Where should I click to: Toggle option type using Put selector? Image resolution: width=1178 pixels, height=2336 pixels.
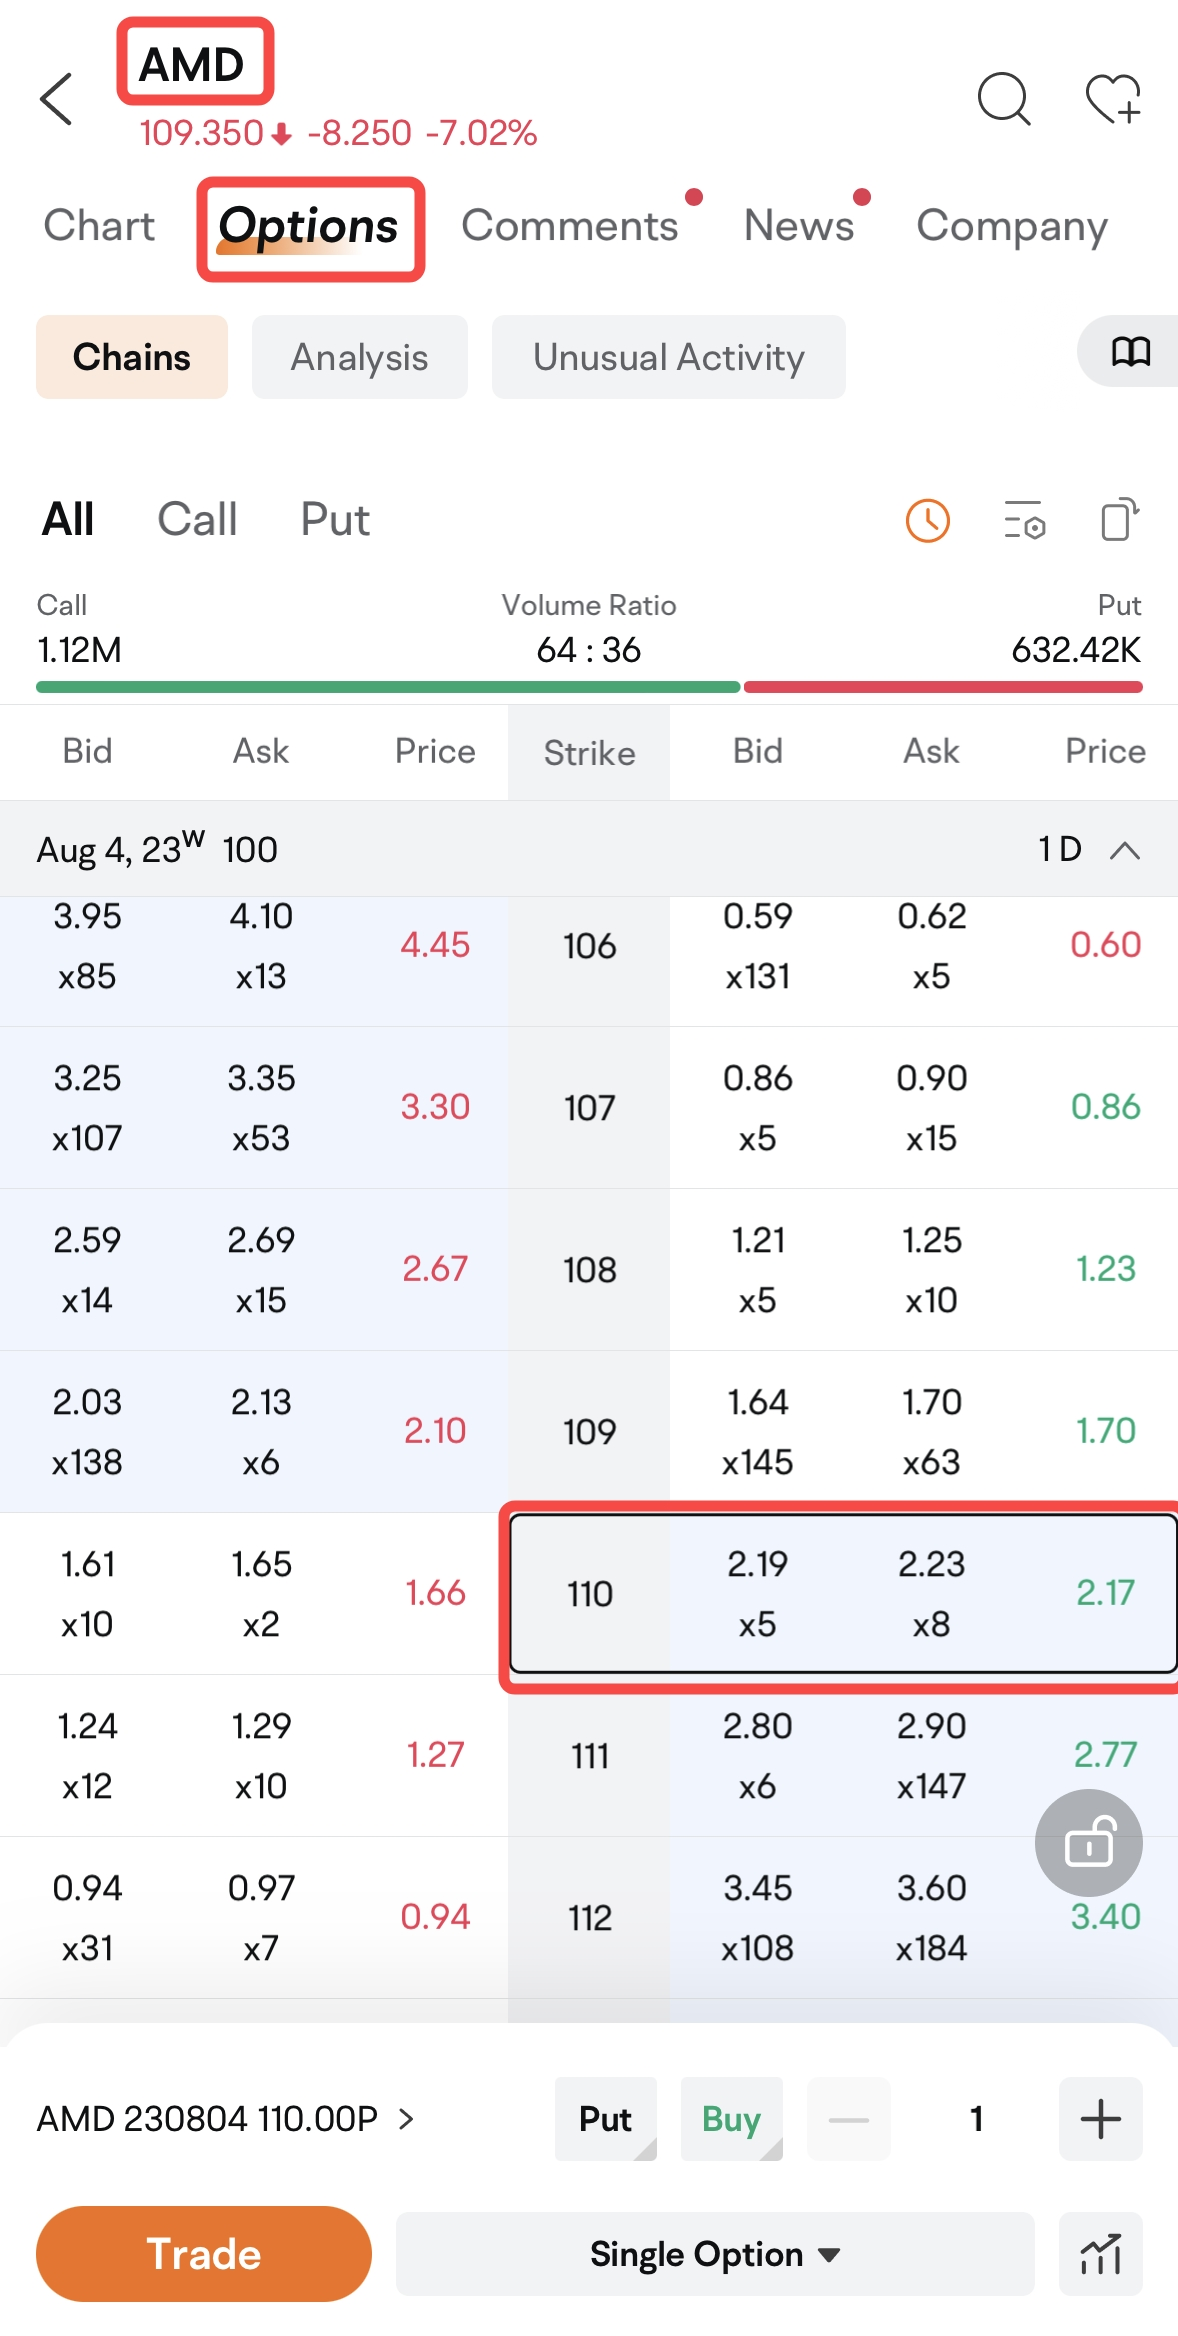(x=606, y=2119)
